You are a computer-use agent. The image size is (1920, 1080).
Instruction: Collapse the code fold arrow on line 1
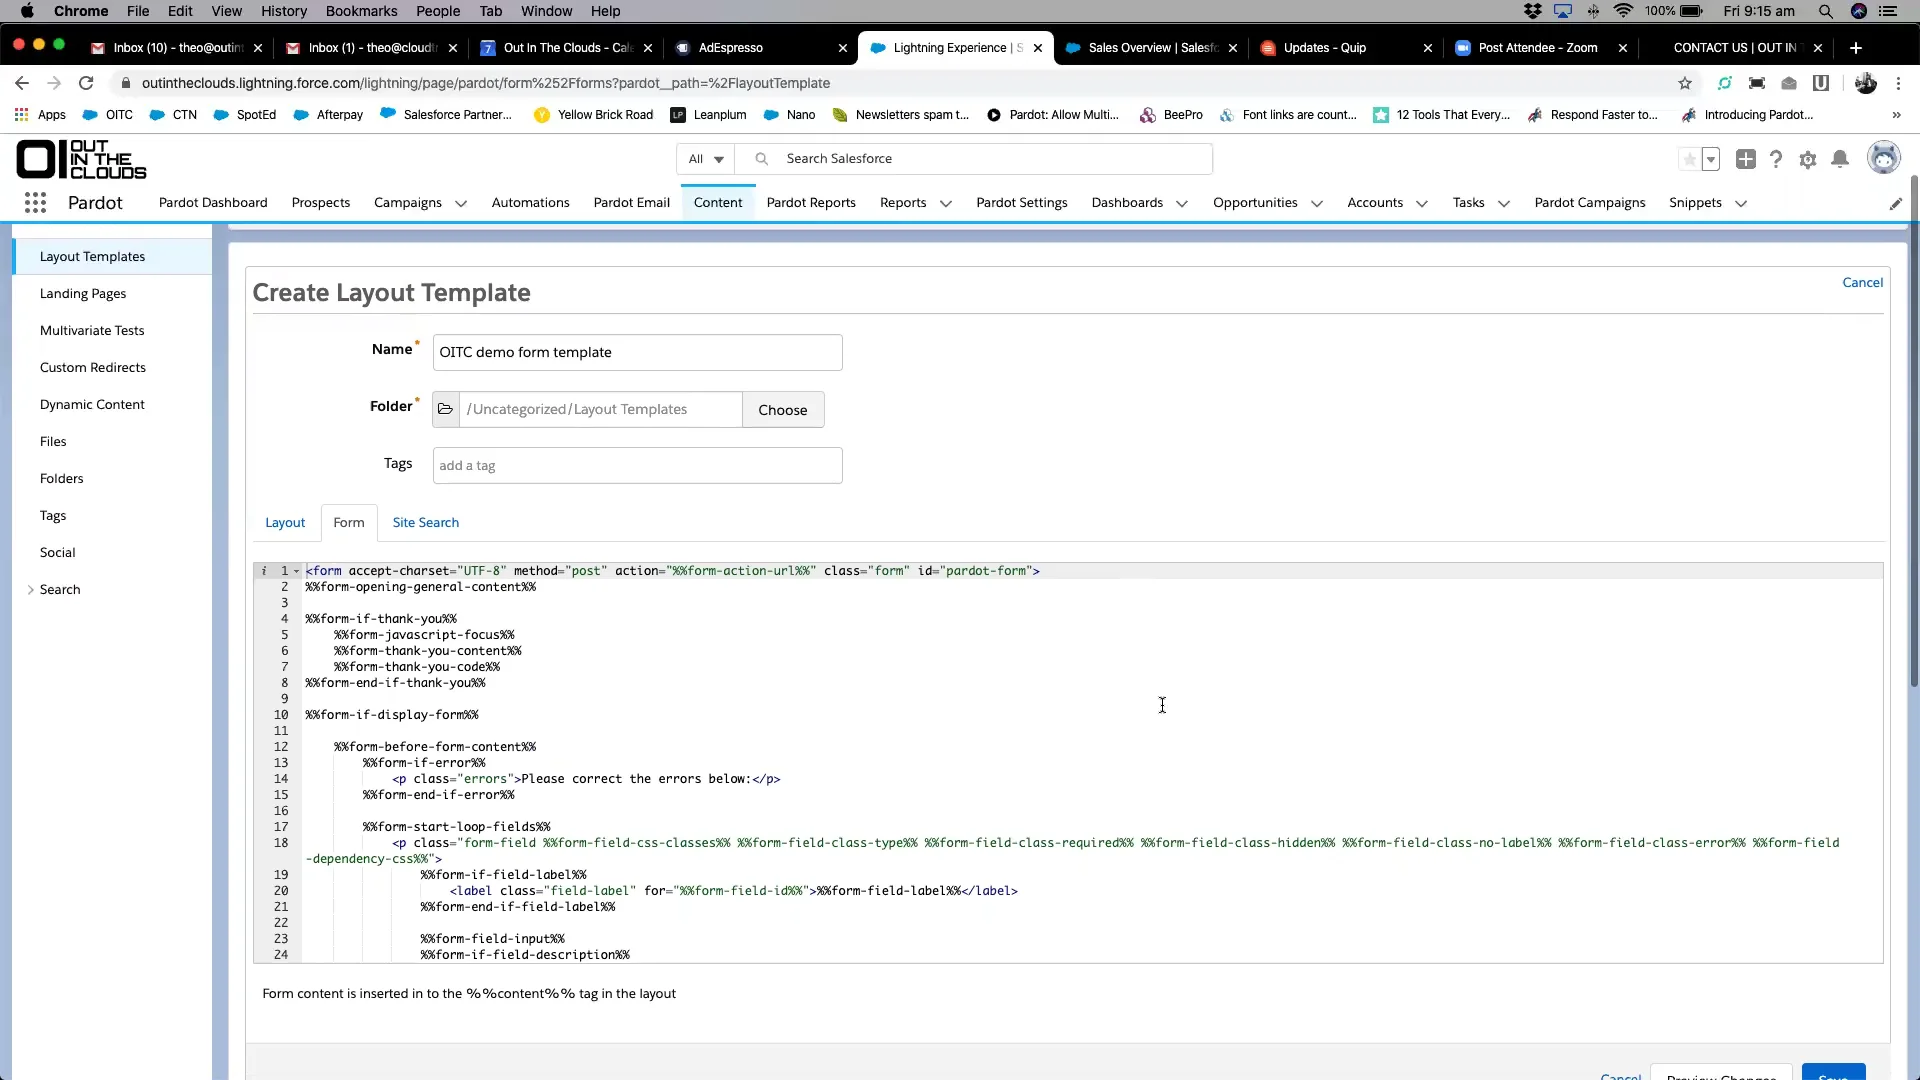[x=294, y=571]
